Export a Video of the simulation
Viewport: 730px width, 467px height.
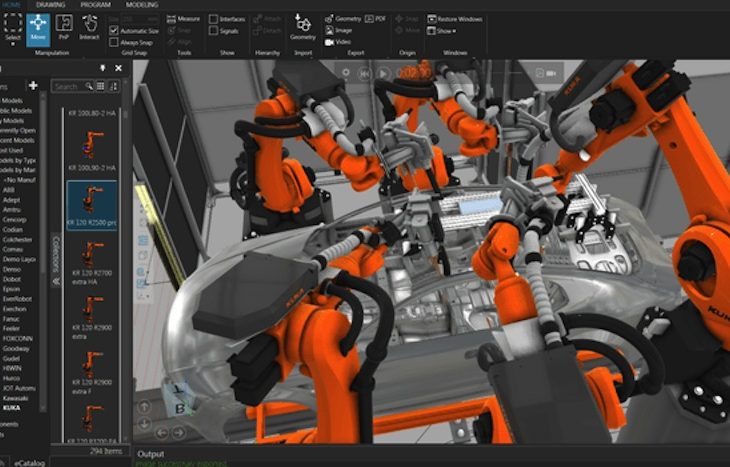(338, 42)
